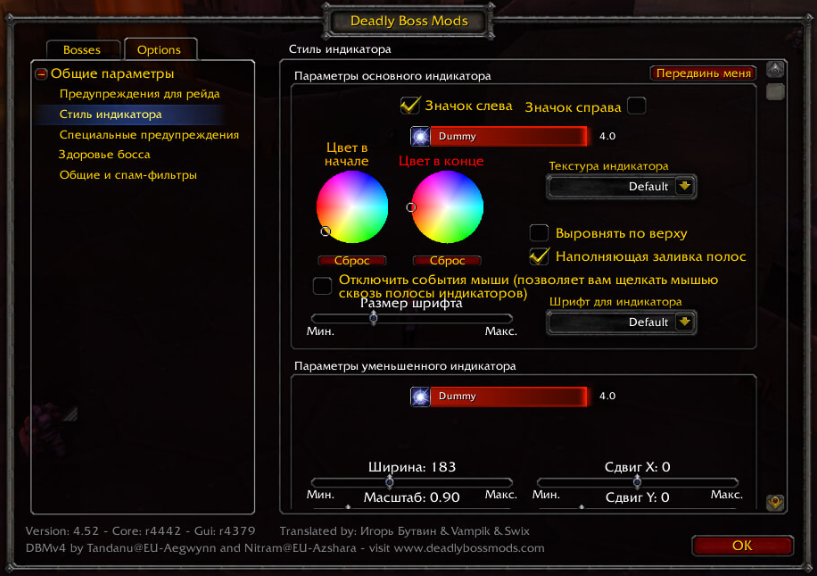The image size is (817, 576).
Task: Click the Размер шрифта slider handle
Action: (374, 317)
